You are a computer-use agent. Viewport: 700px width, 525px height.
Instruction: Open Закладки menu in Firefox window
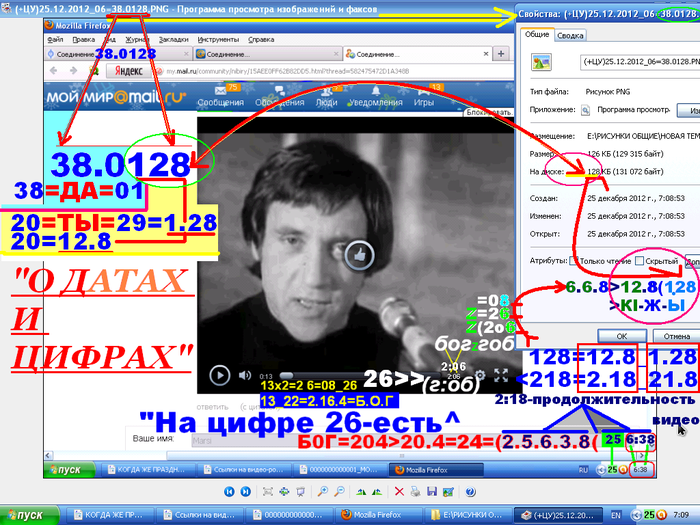(173, 39)
